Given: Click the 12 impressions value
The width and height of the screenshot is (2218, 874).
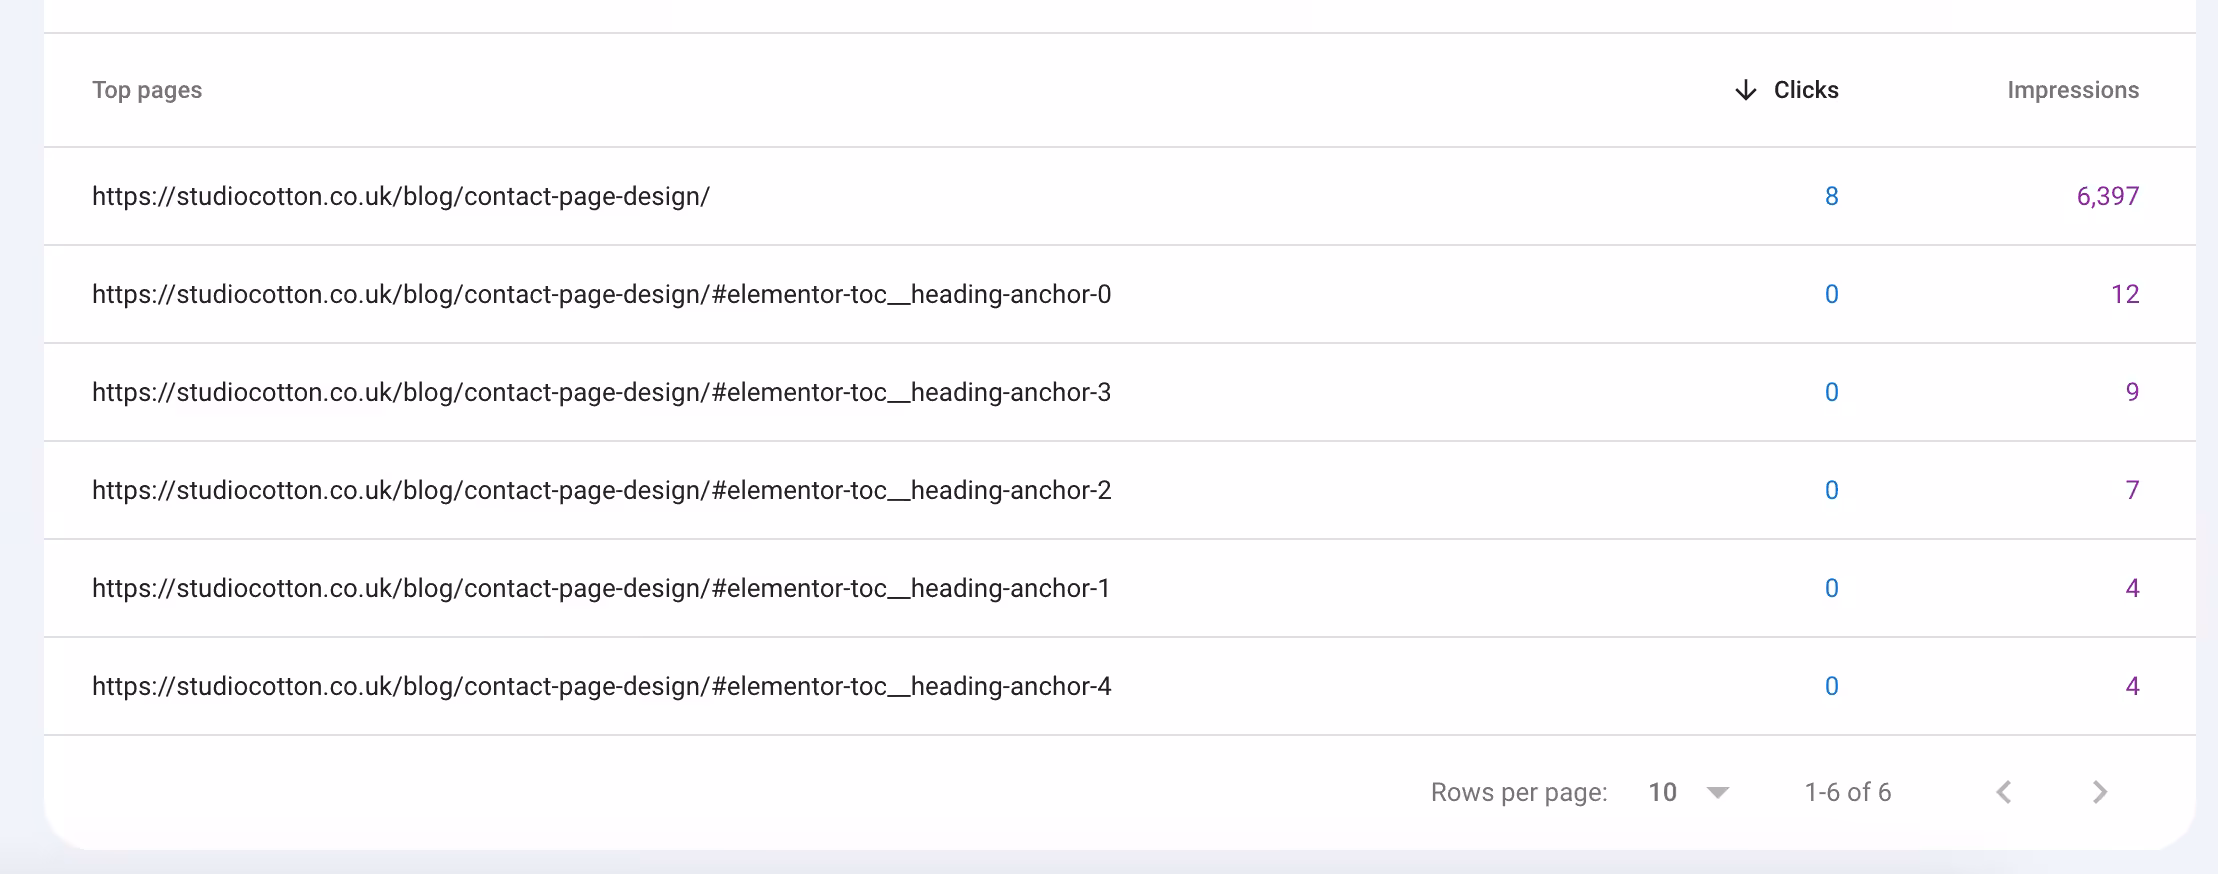Looking at the screenshot, I should click(x=2125, y=294).
